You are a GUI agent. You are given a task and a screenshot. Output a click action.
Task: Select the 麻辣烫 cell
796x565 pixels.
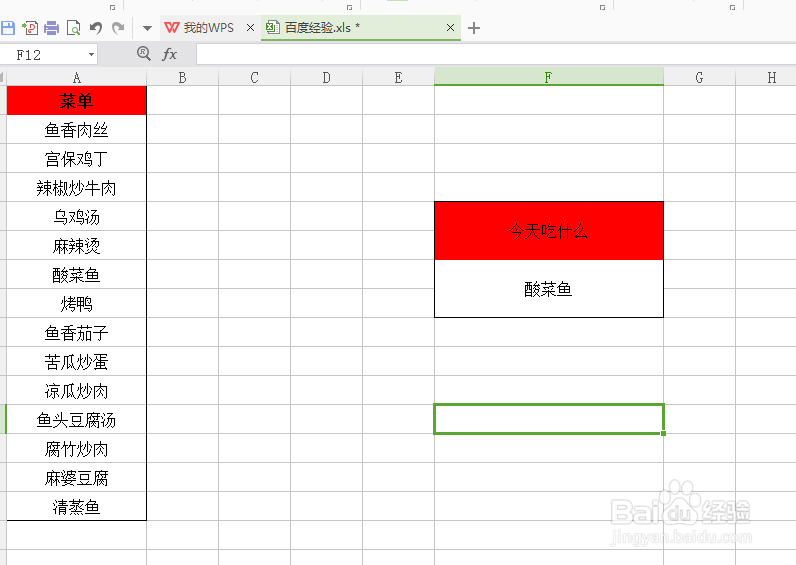coord(77,246)
